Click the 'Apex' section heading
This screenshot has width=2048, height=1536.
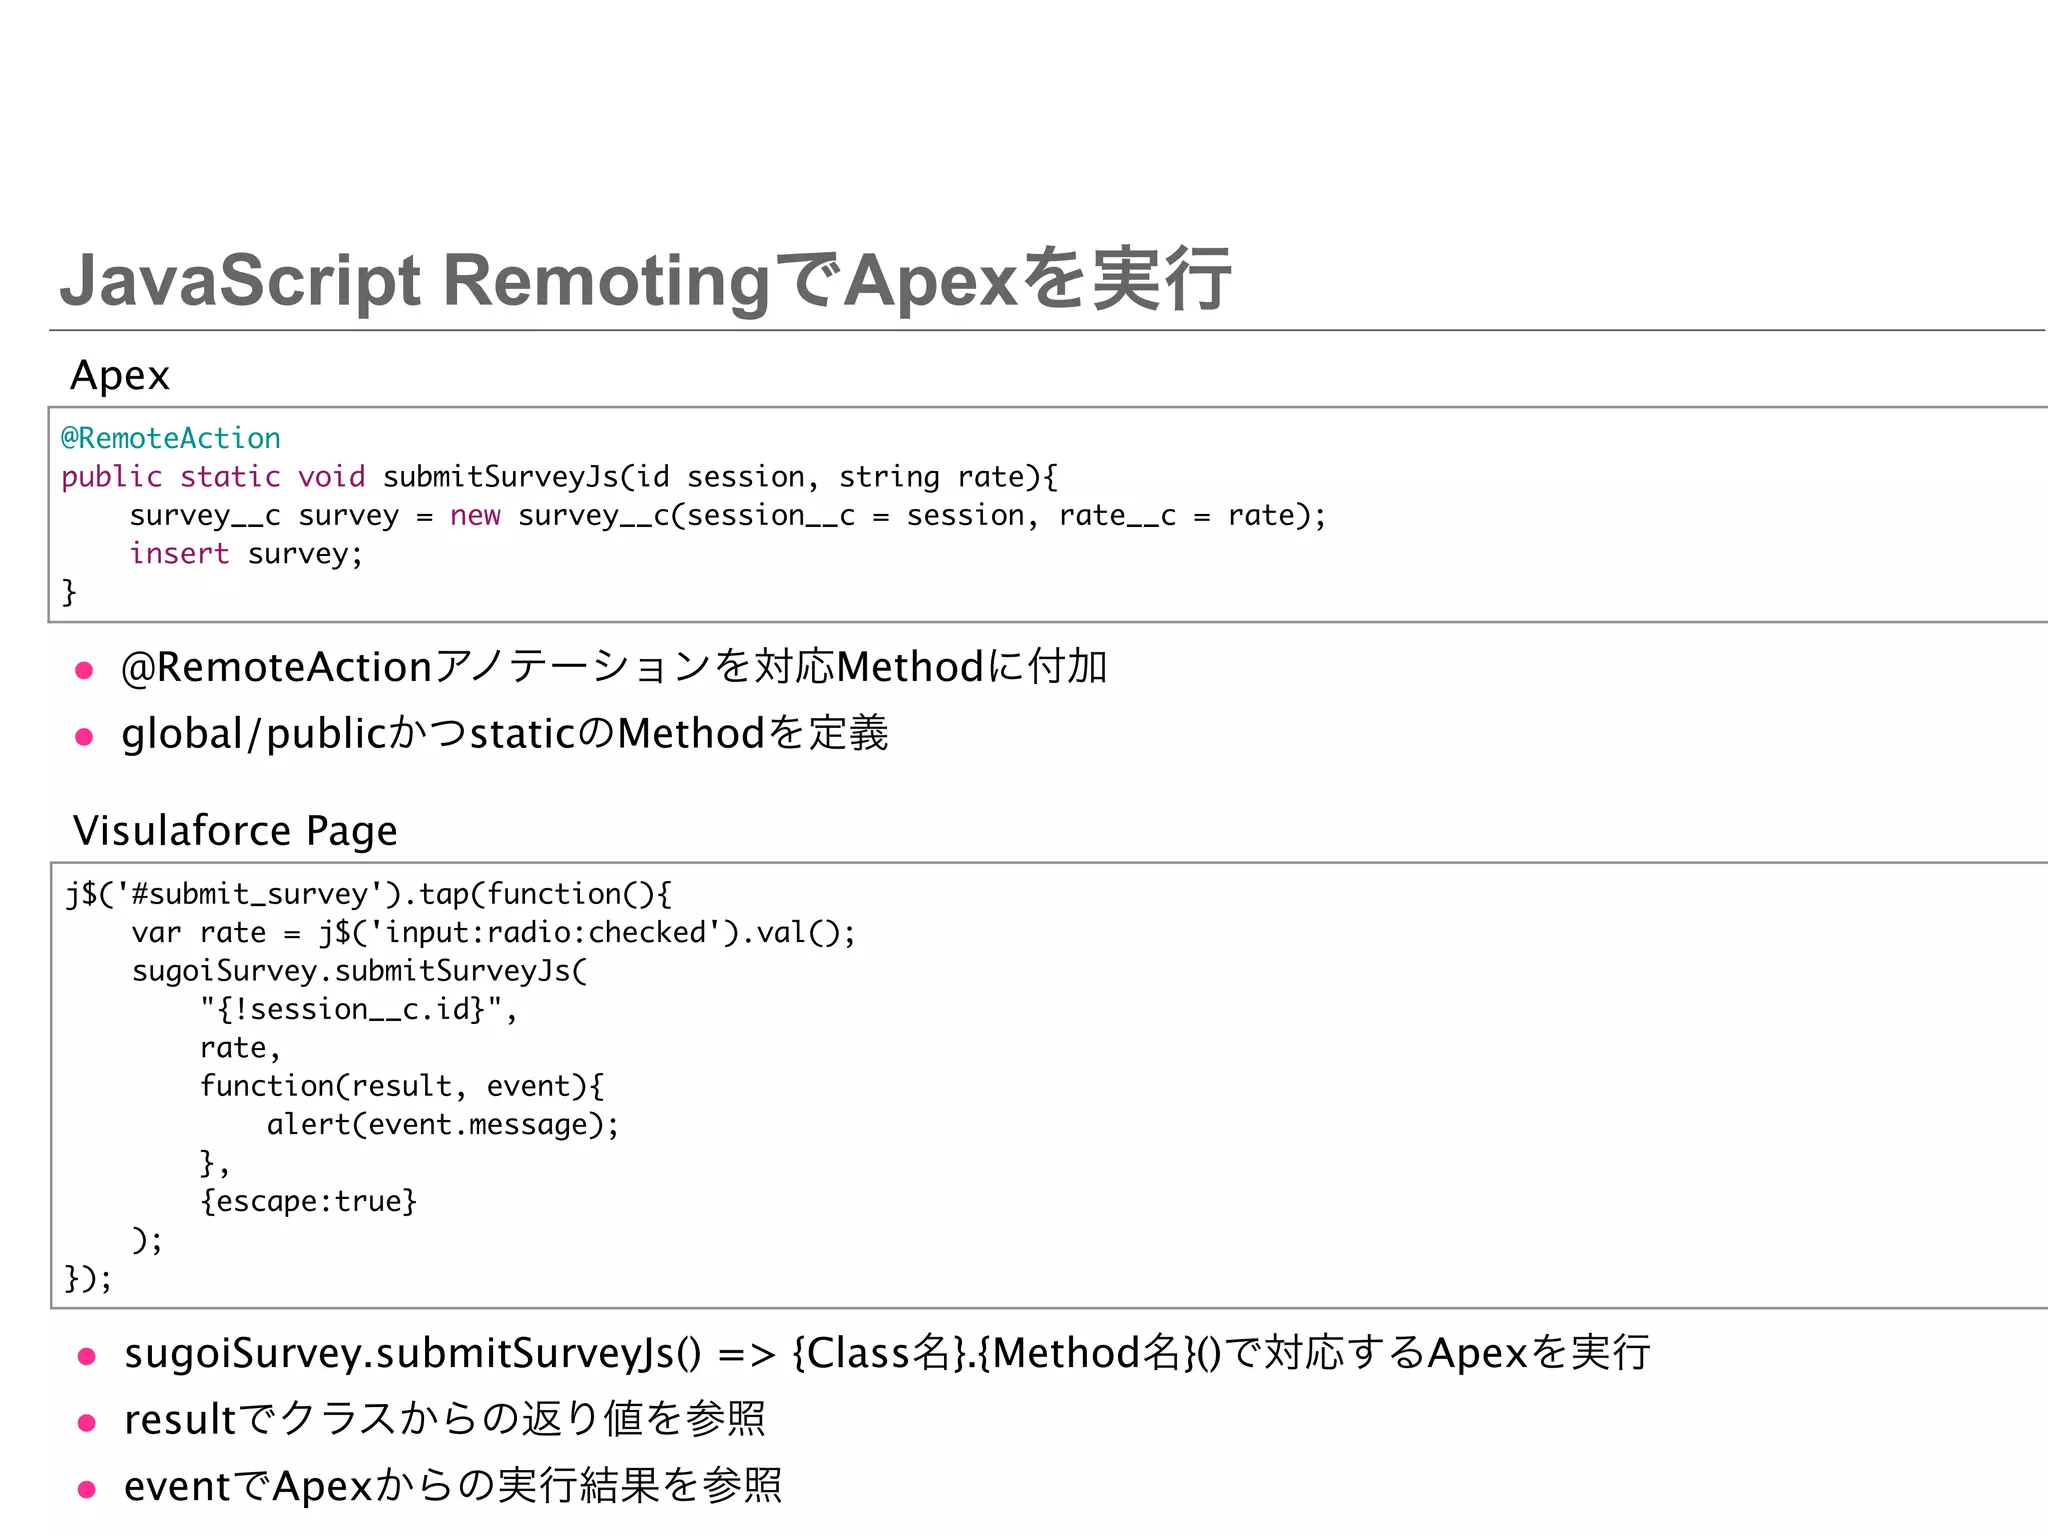pos(120,376)
